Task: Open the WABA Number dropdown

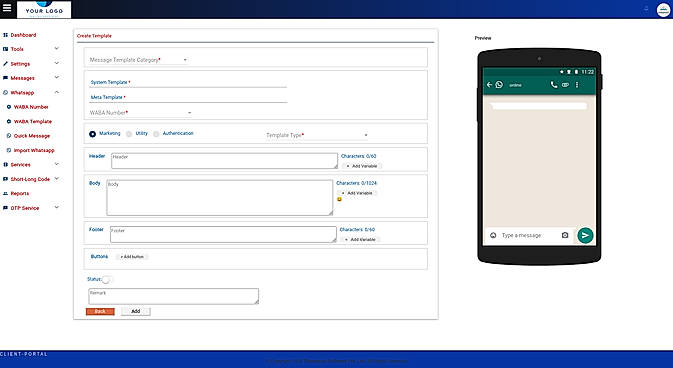Action: 140,113
